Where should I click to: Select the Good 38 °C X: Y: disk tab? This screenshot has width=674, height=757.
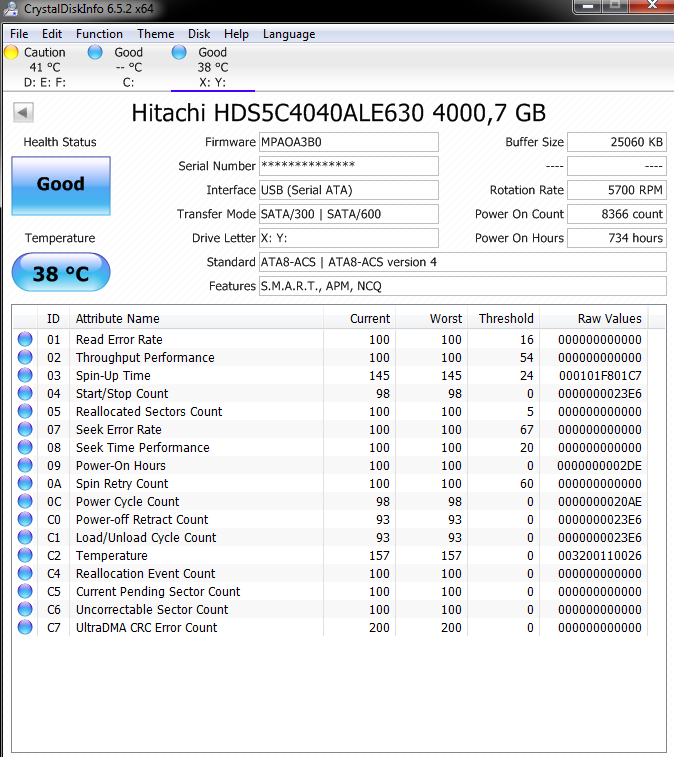[x=212, y=67]
